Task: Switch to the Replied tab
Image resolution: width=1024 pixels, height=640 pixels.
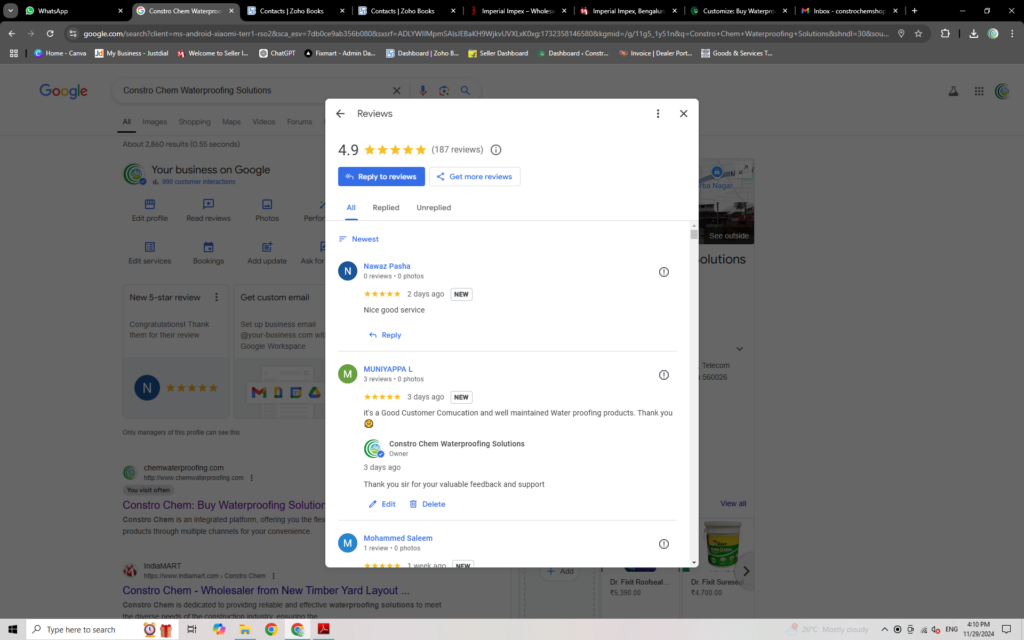Action: pos(385,208)
